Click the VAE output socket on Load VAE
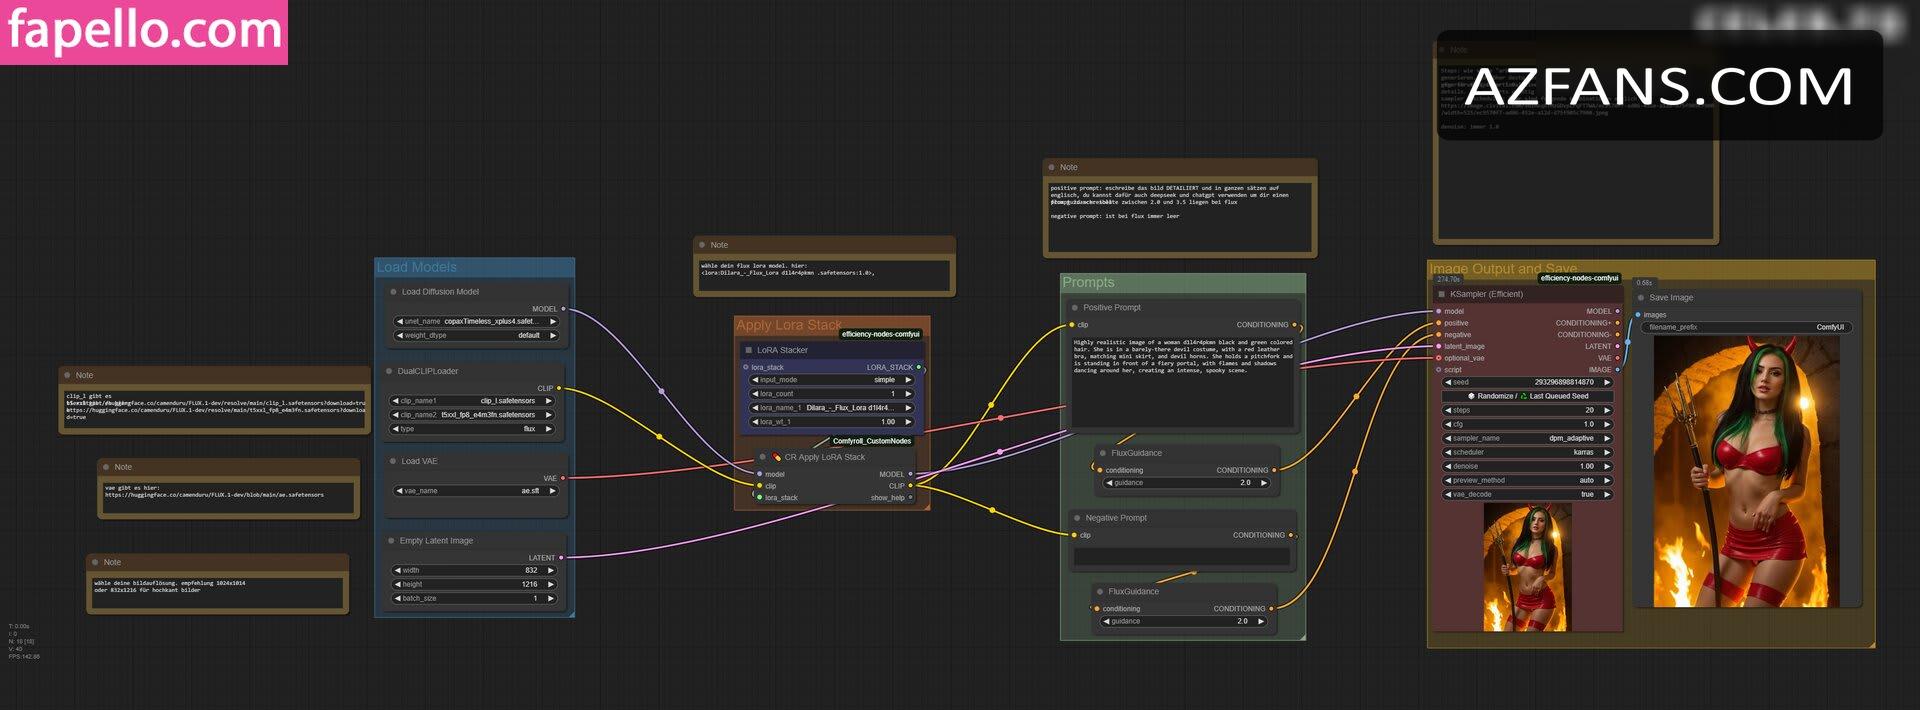This screenshot has height=710, width=1920. click(x=562, y=479)
